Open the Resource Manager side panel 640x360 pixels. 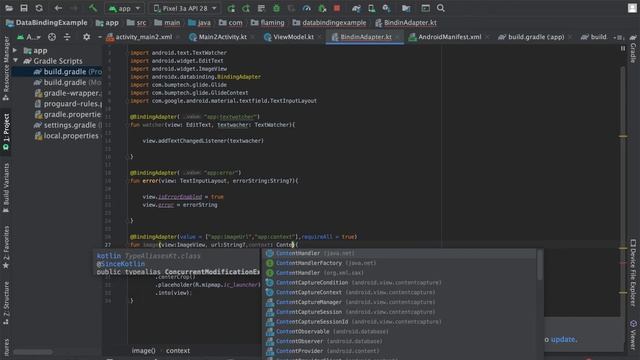point(6,68)
